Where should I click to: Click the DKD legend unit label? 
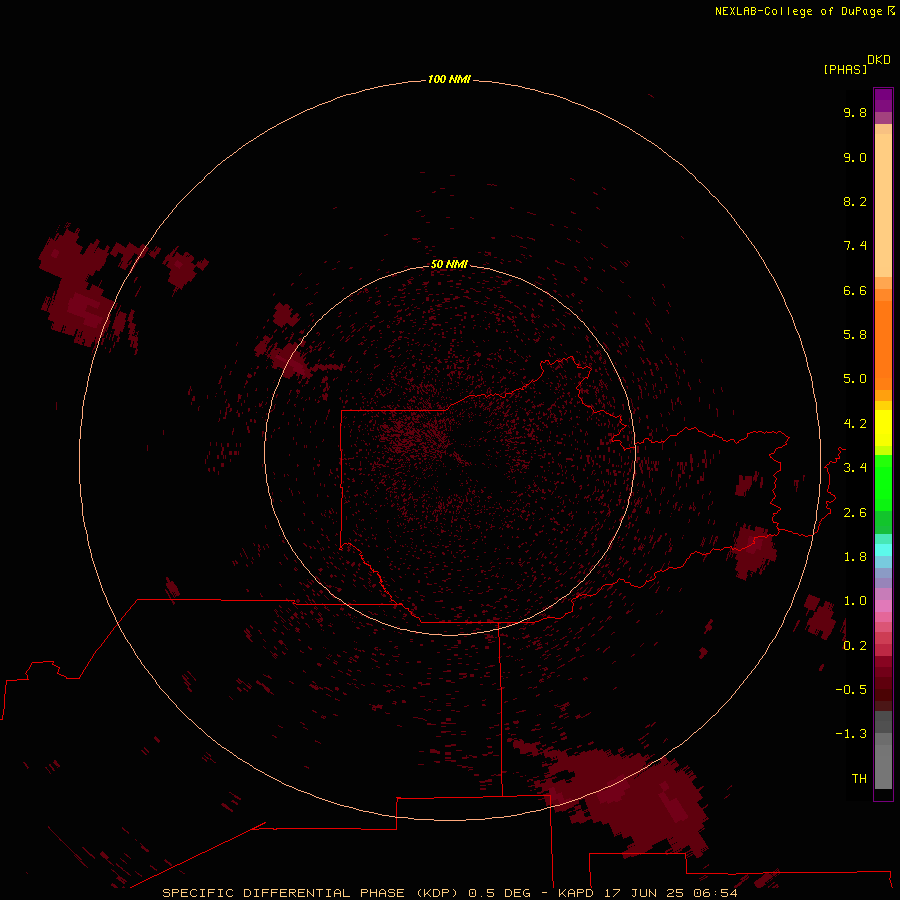pos(879,60)
